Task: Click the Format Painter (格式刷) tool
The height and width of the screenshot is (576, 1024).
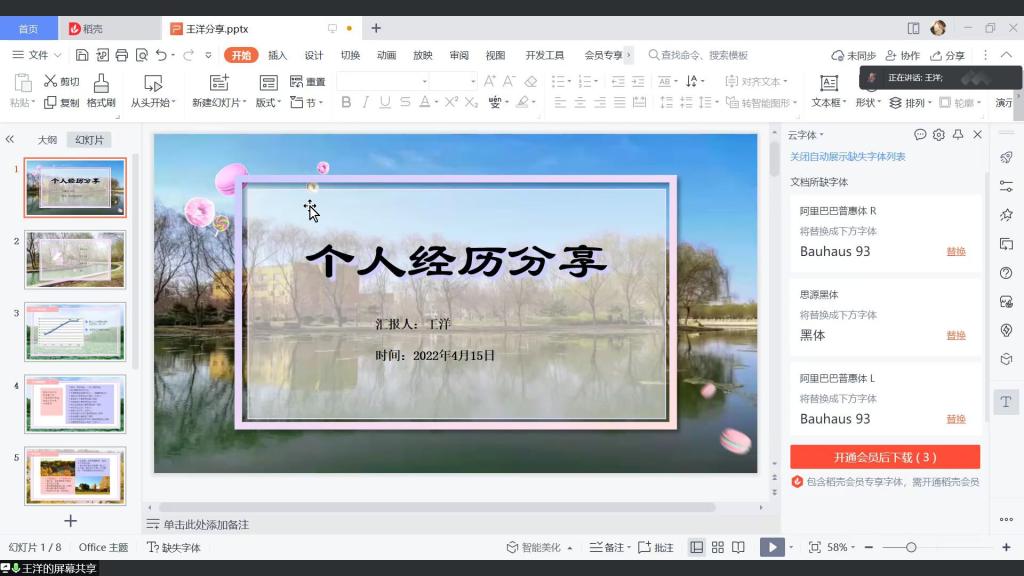Action: coord(100,90)
